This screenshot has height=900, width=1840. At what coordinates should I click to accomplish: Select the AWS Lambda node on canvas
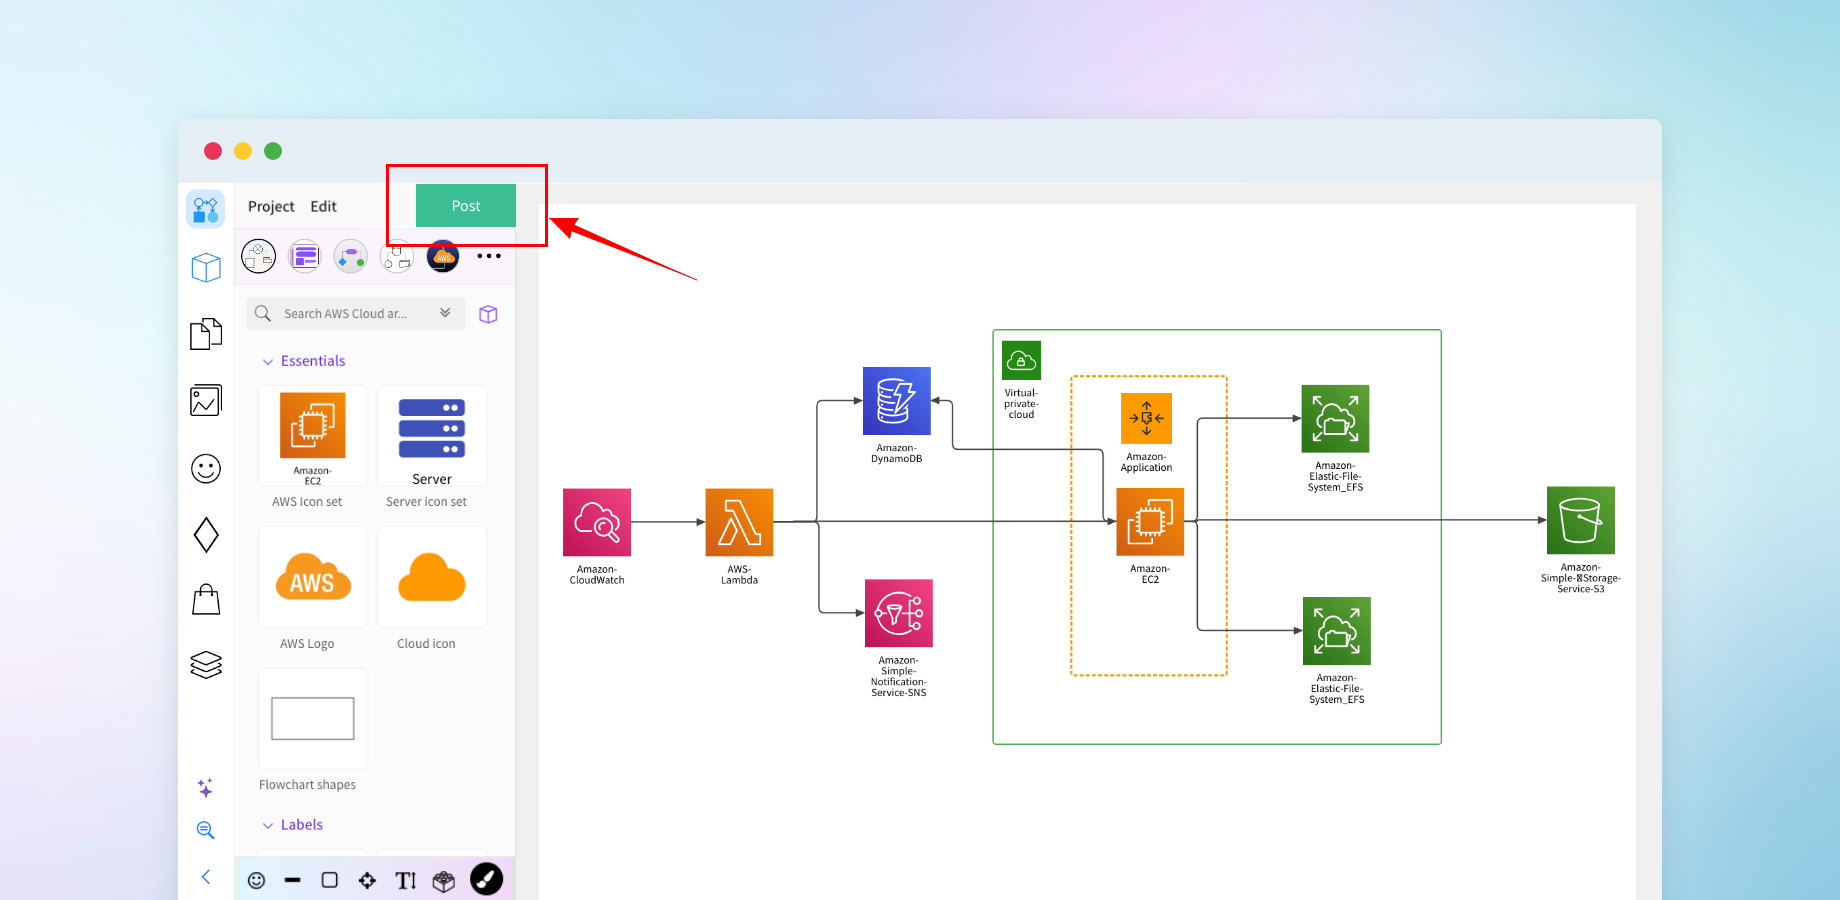click(x=739, y=522)
